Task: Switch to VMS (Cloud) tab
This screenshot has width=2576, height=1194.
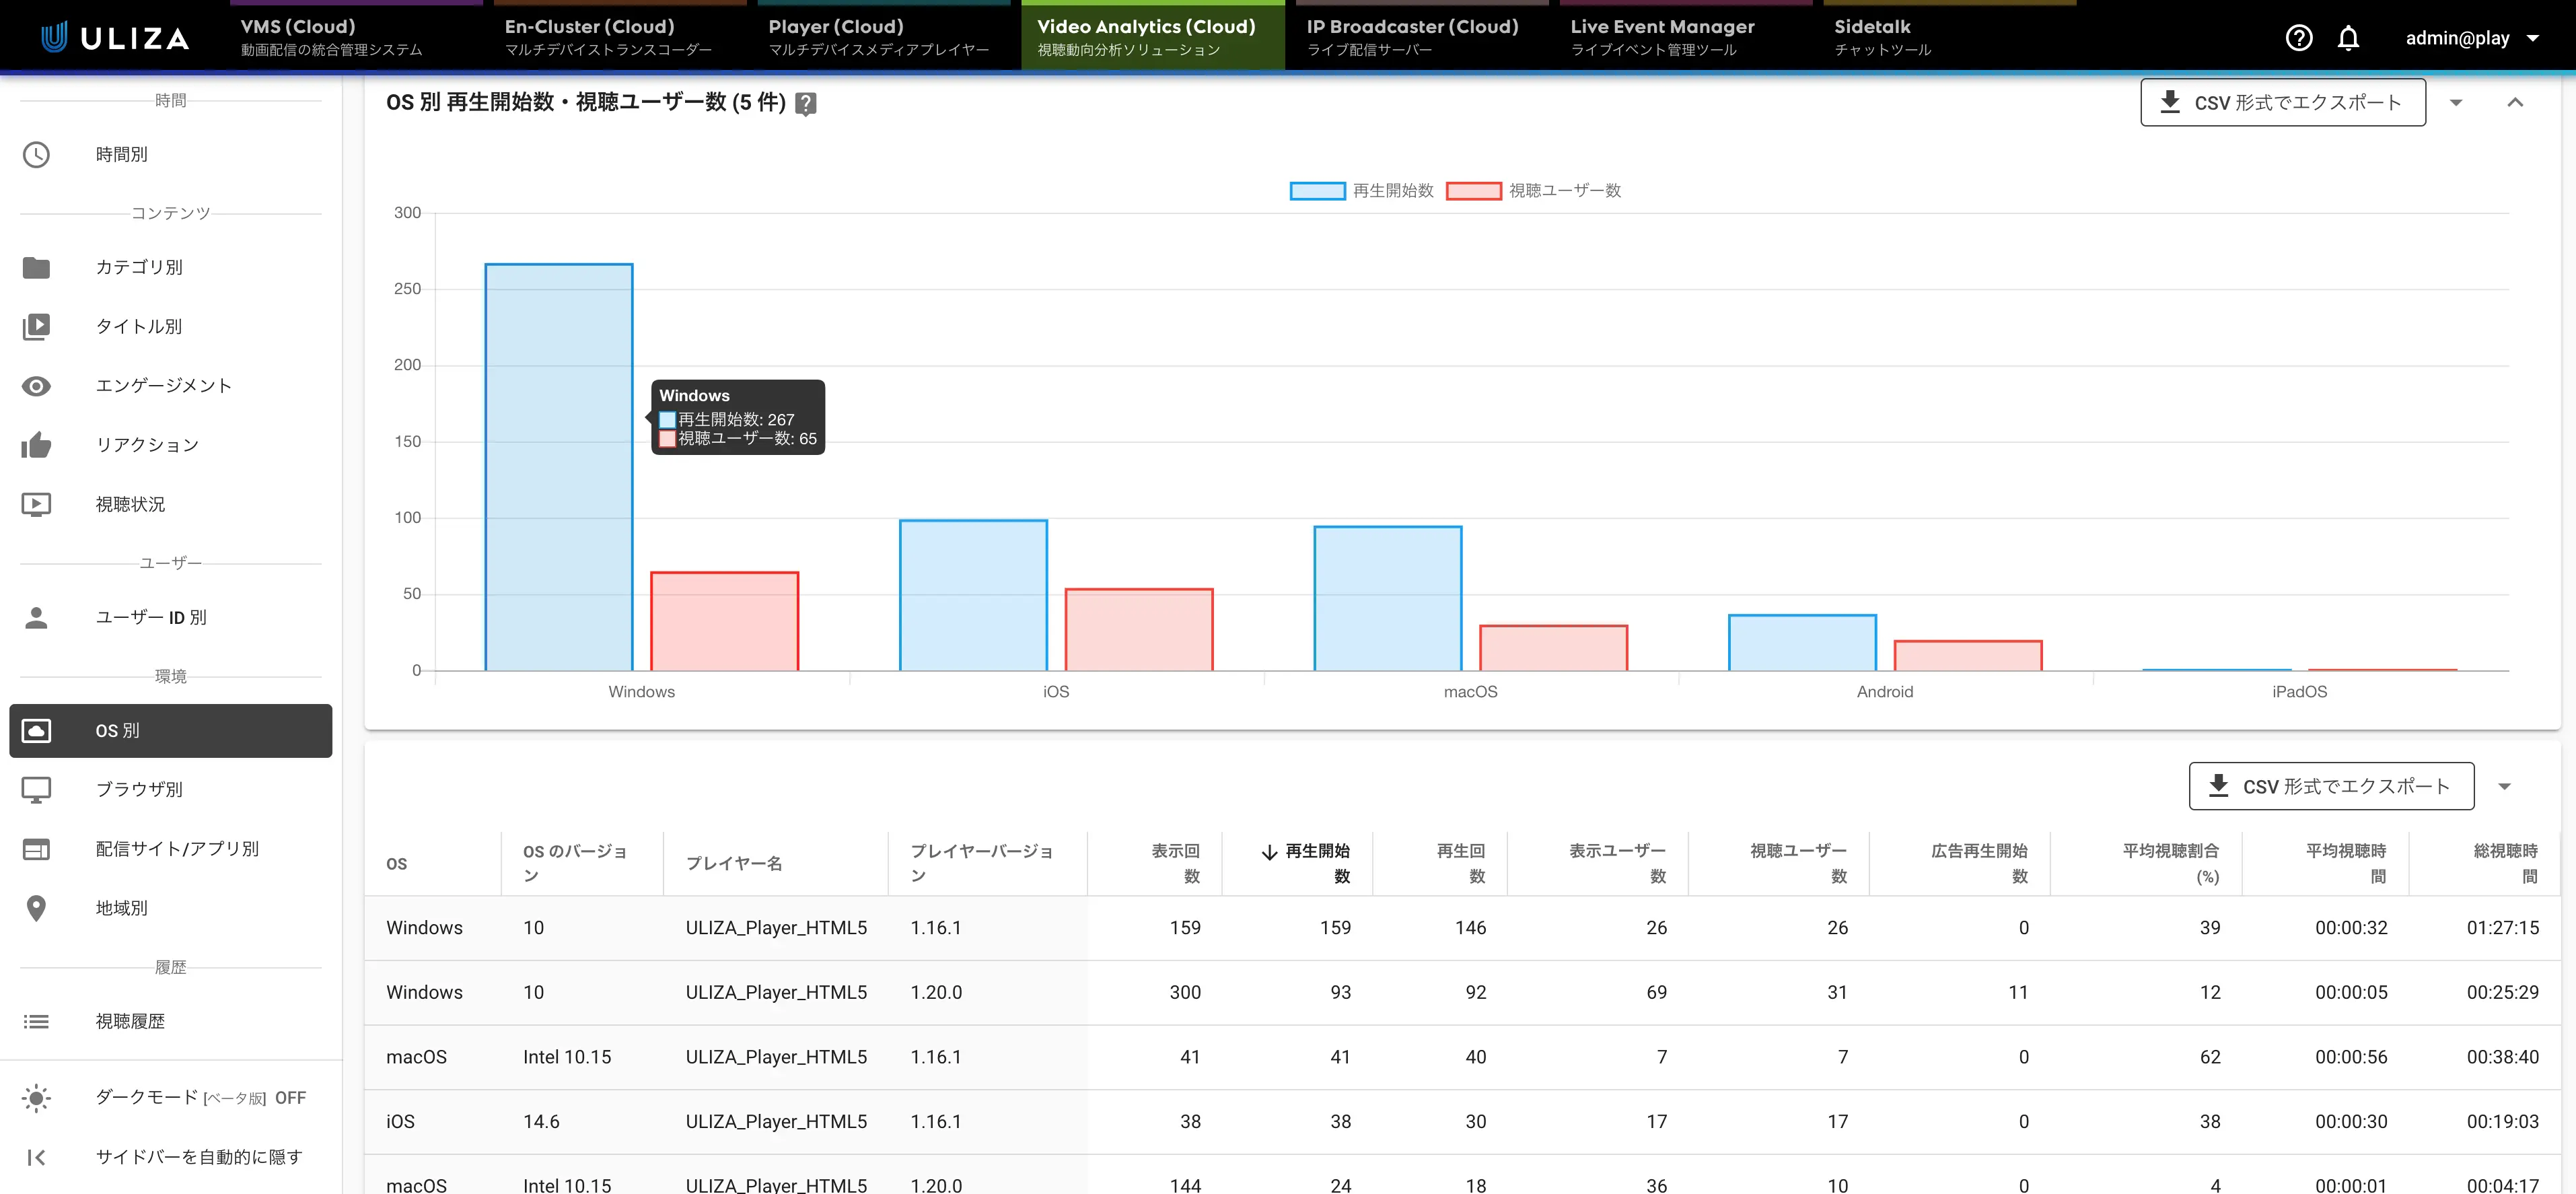Action: coord(356,36)
